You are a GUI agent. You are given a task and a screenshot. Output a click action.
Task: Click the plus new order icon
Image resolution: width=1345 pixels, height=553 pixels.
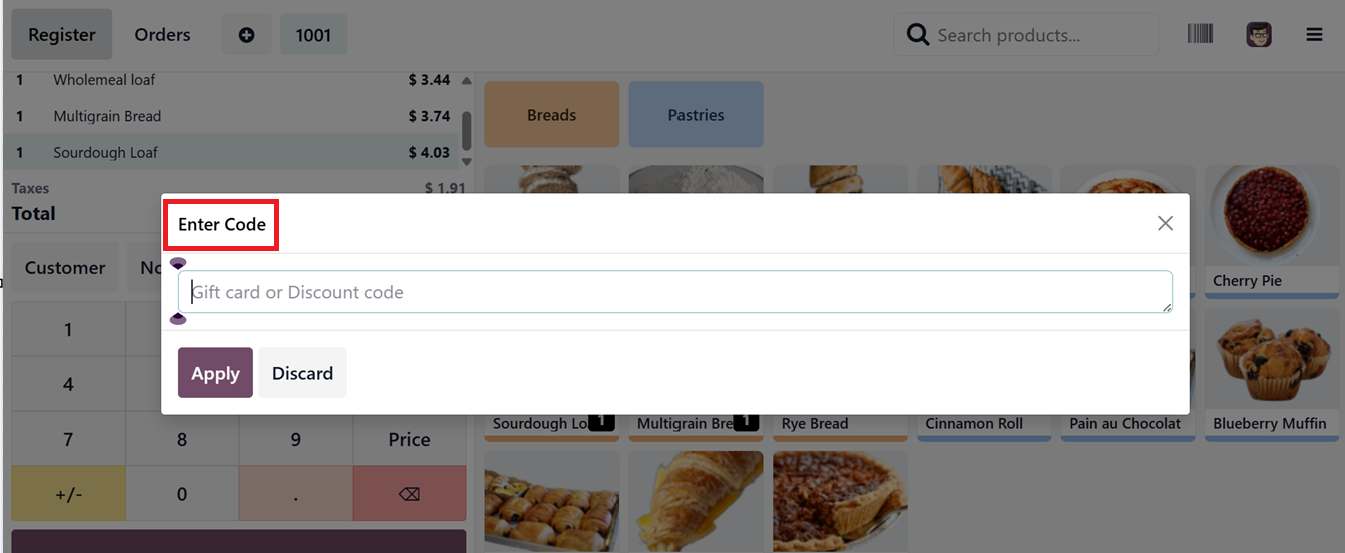(246, 35)
